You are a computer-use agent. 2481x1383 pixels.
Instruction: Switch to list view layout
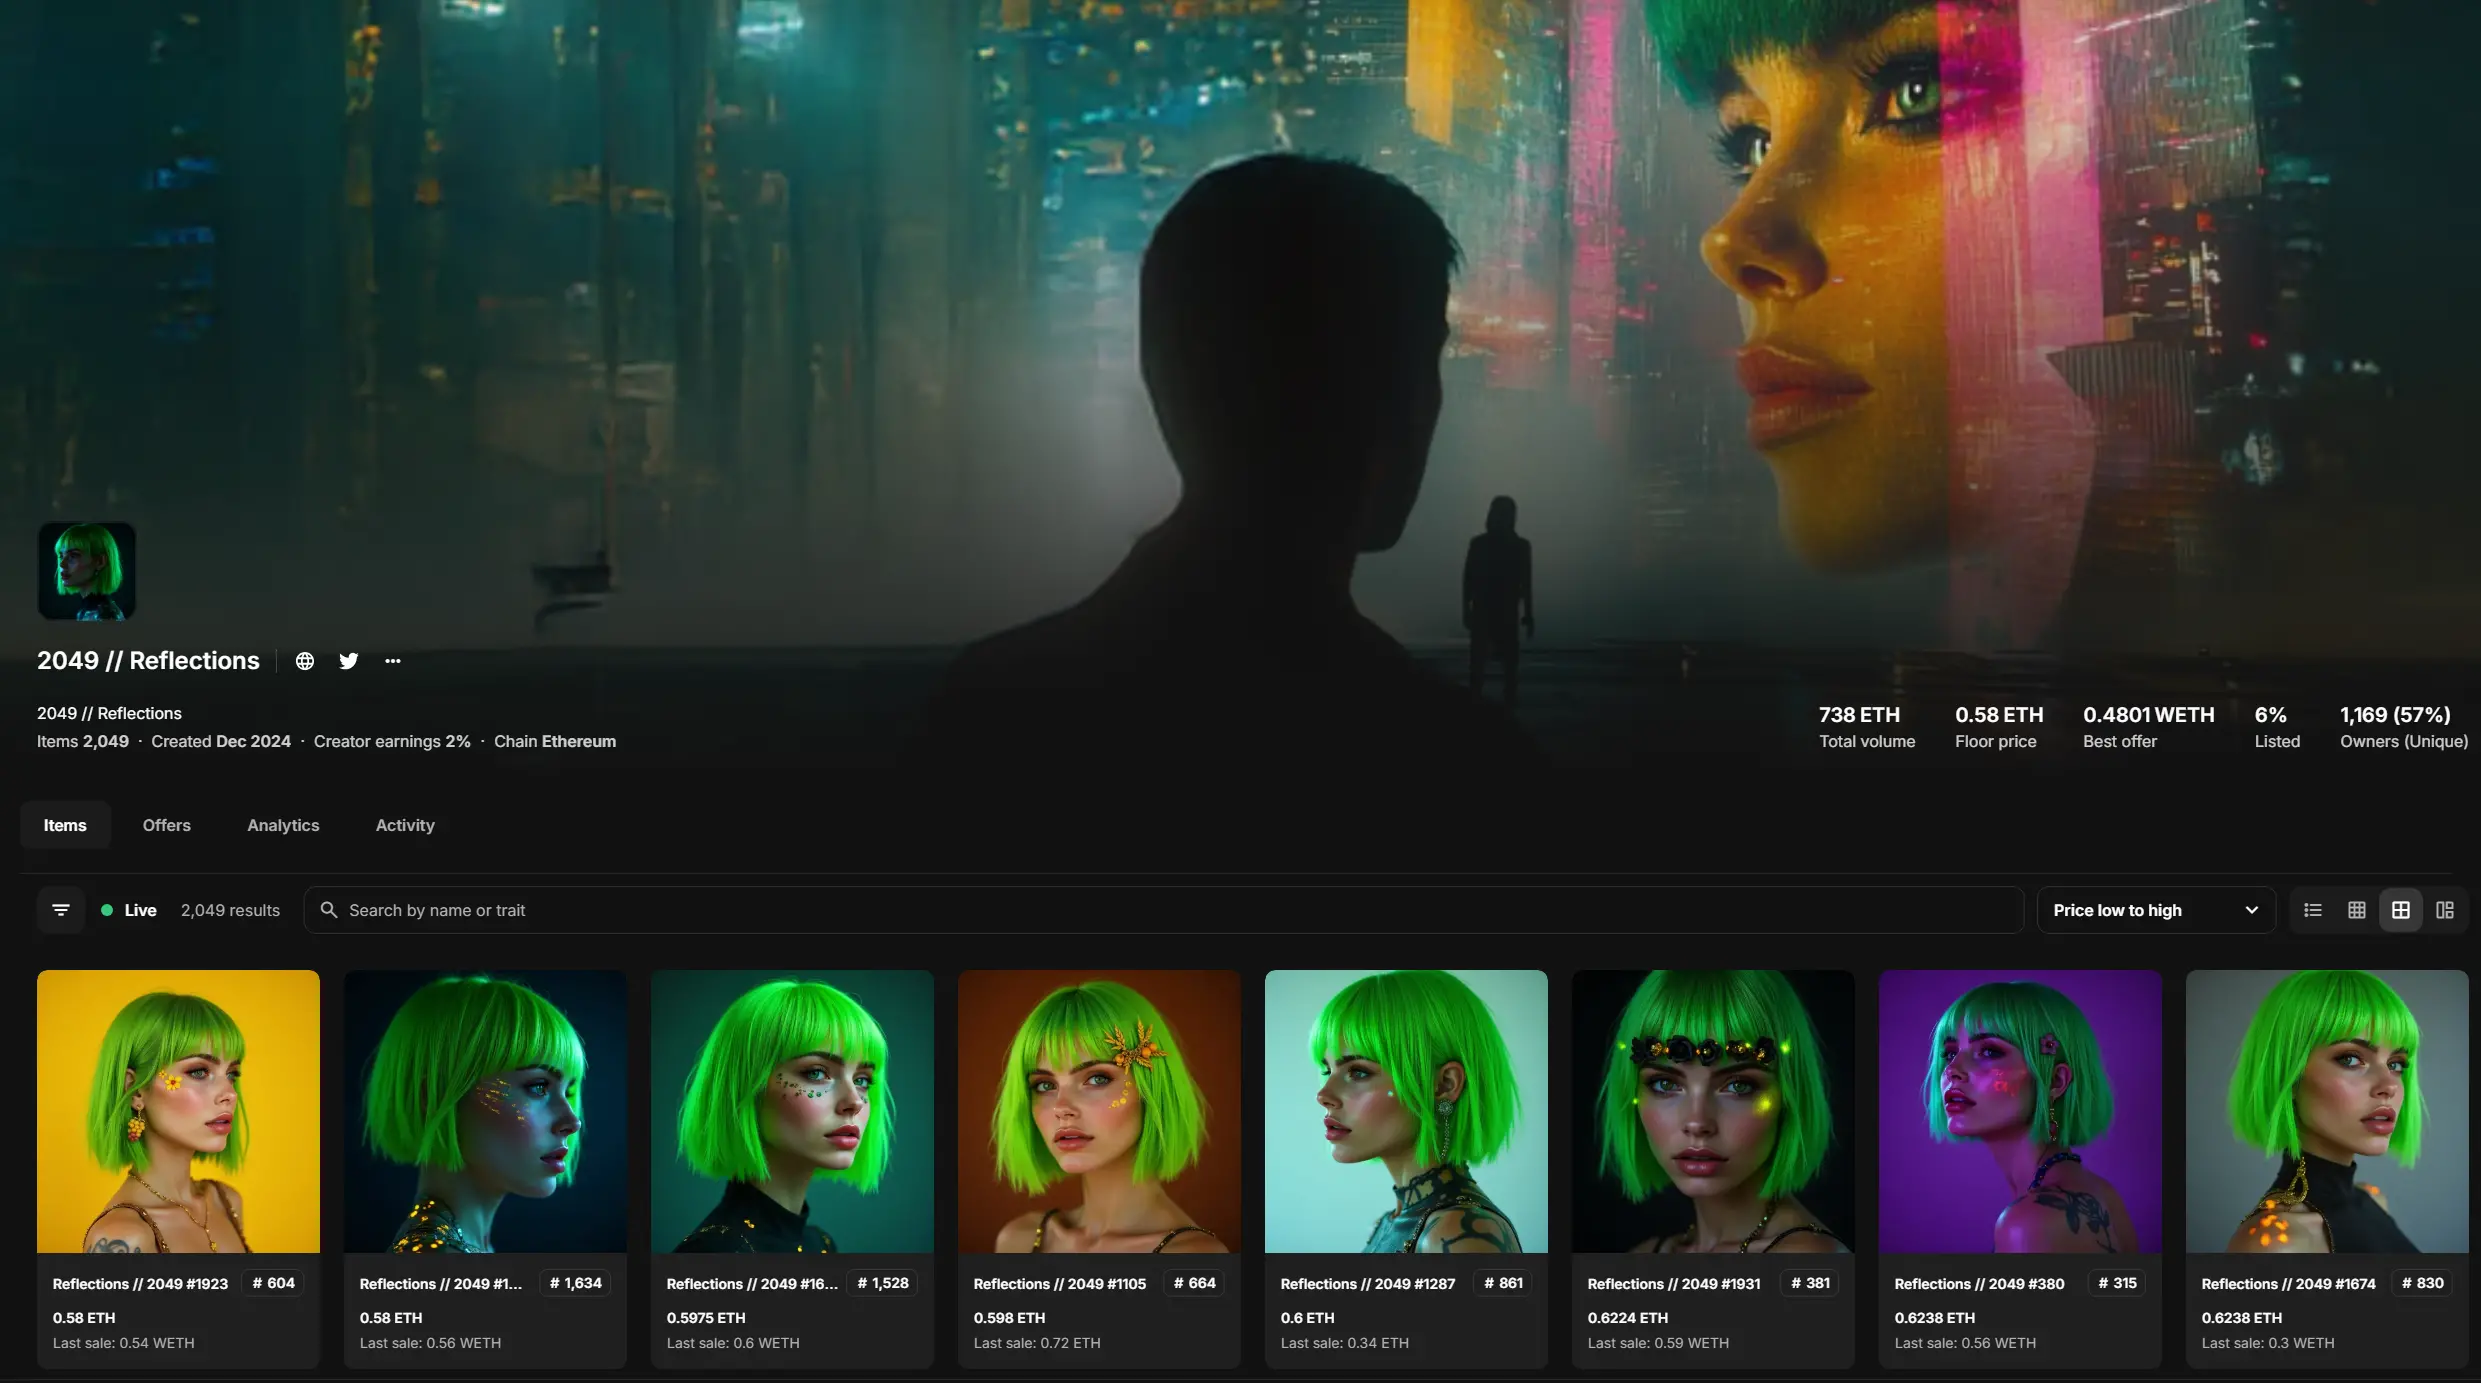[2313, 910]
